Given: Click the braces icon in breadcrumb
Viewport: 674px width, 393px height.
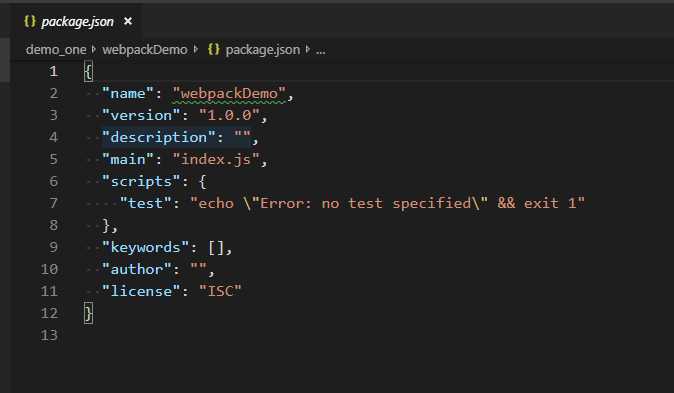Looking at the screenshot, I should point(214,49).
